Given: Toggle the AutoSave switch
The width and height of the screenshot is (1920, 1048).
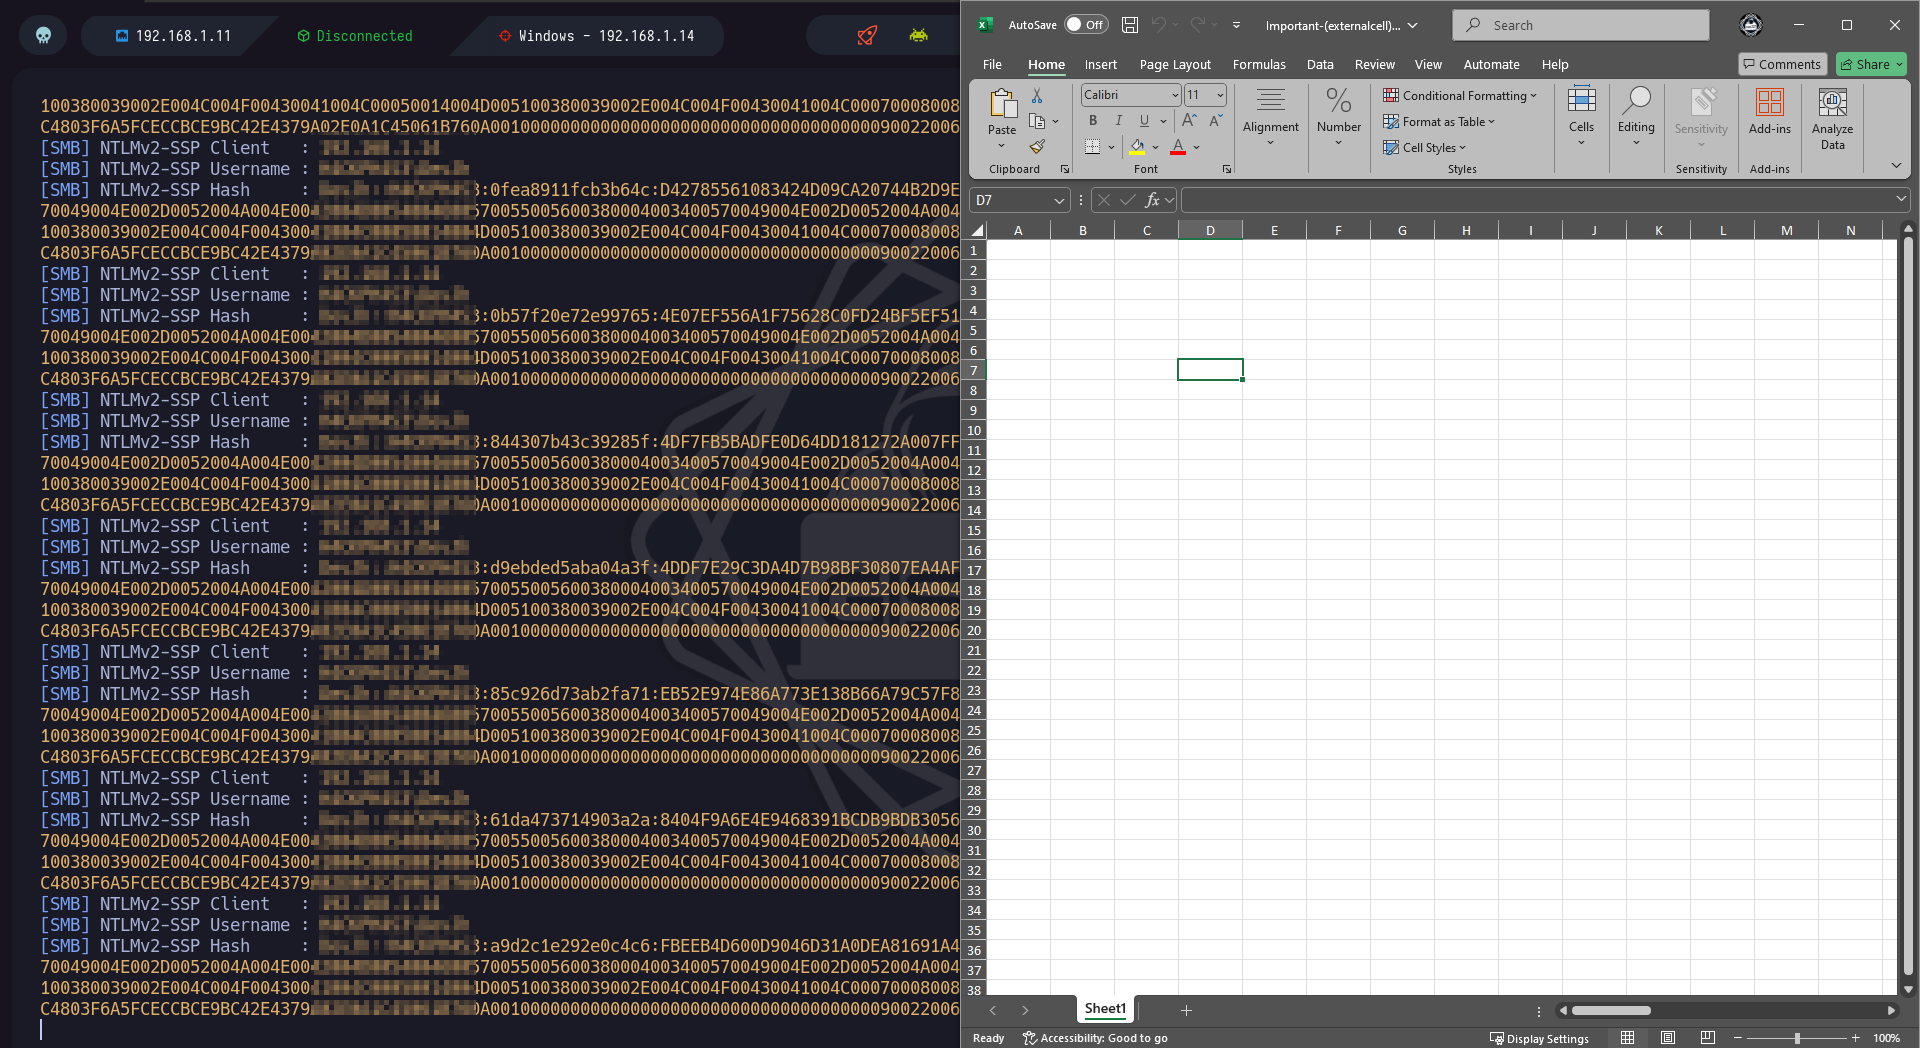Looking at the screenshot, I should (x=1086, y=25).
